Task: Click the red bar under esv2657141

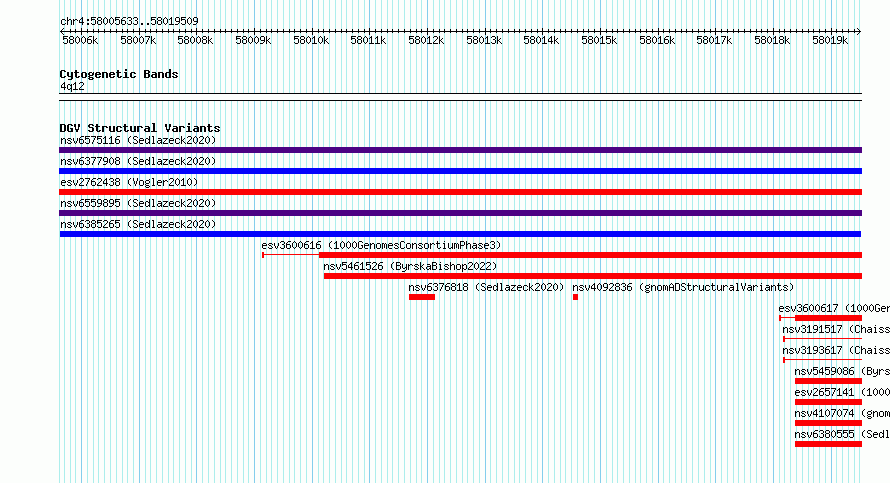Action: (x=828, y=402)
